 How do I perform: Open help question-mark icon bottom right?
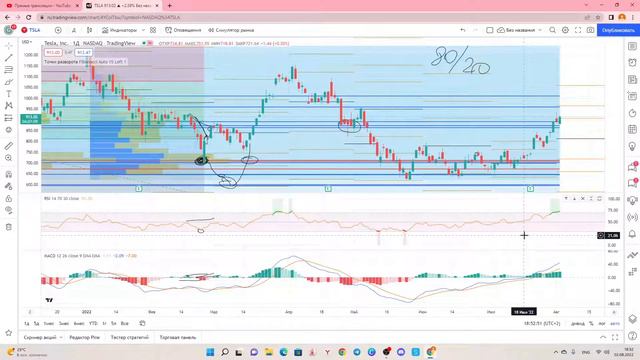point(632,336)
